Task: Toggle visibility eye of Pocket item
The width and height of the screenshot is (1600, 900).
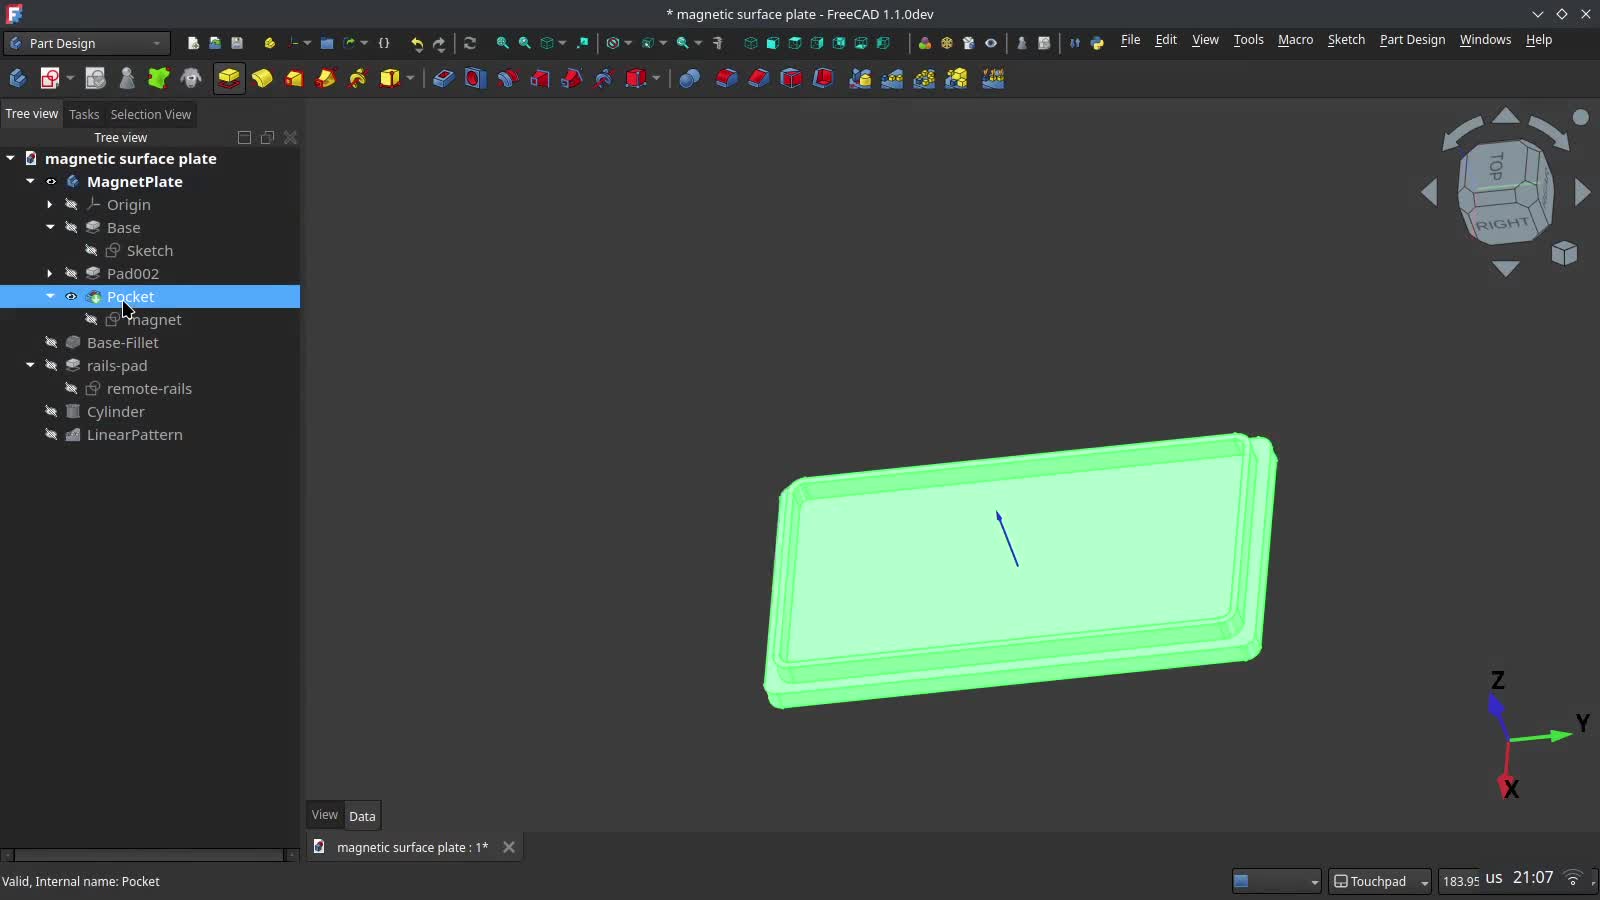Action: (x=71, y=297)
